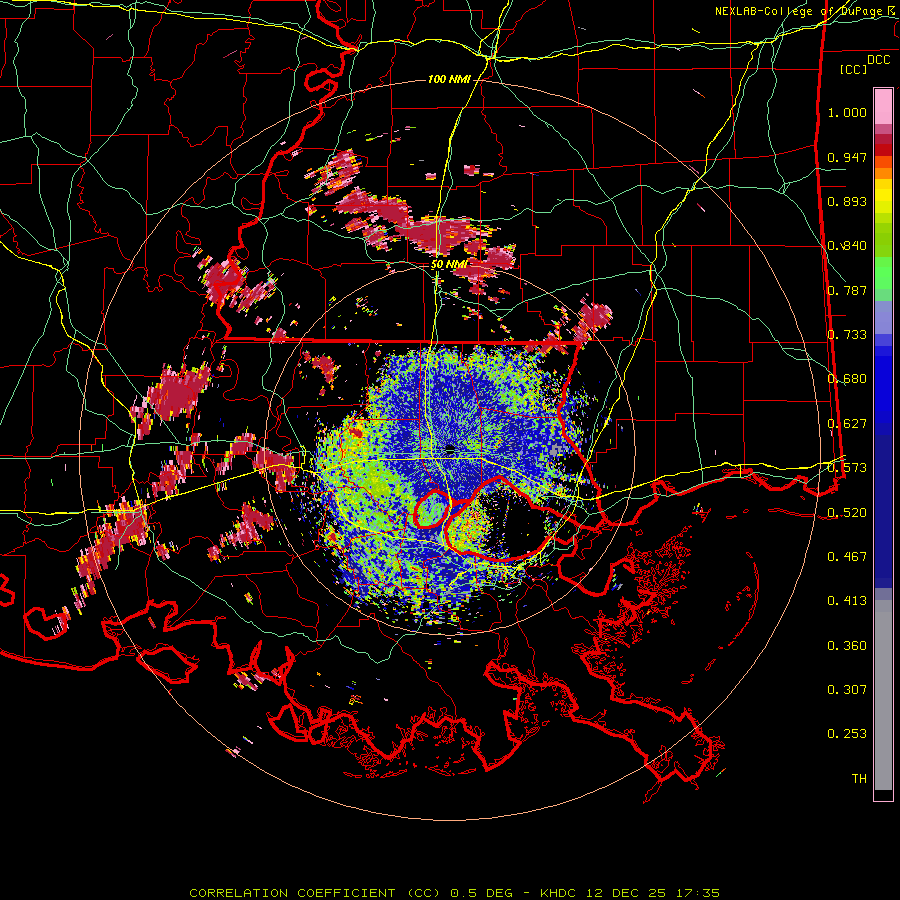This screenshot has height=900, width=900.
Task: Pick the light pink swatch atop the color bar
Action: [883, 106]
